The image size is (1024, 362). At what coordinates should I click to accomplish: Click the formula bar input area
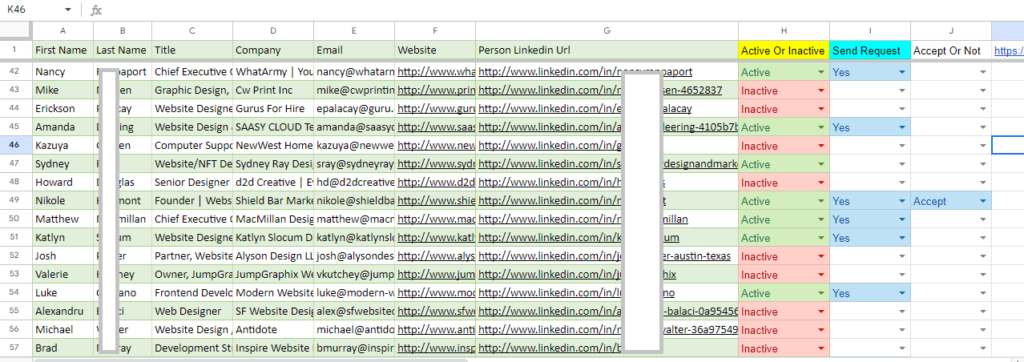pyautogui.click(x=562, y=10)
